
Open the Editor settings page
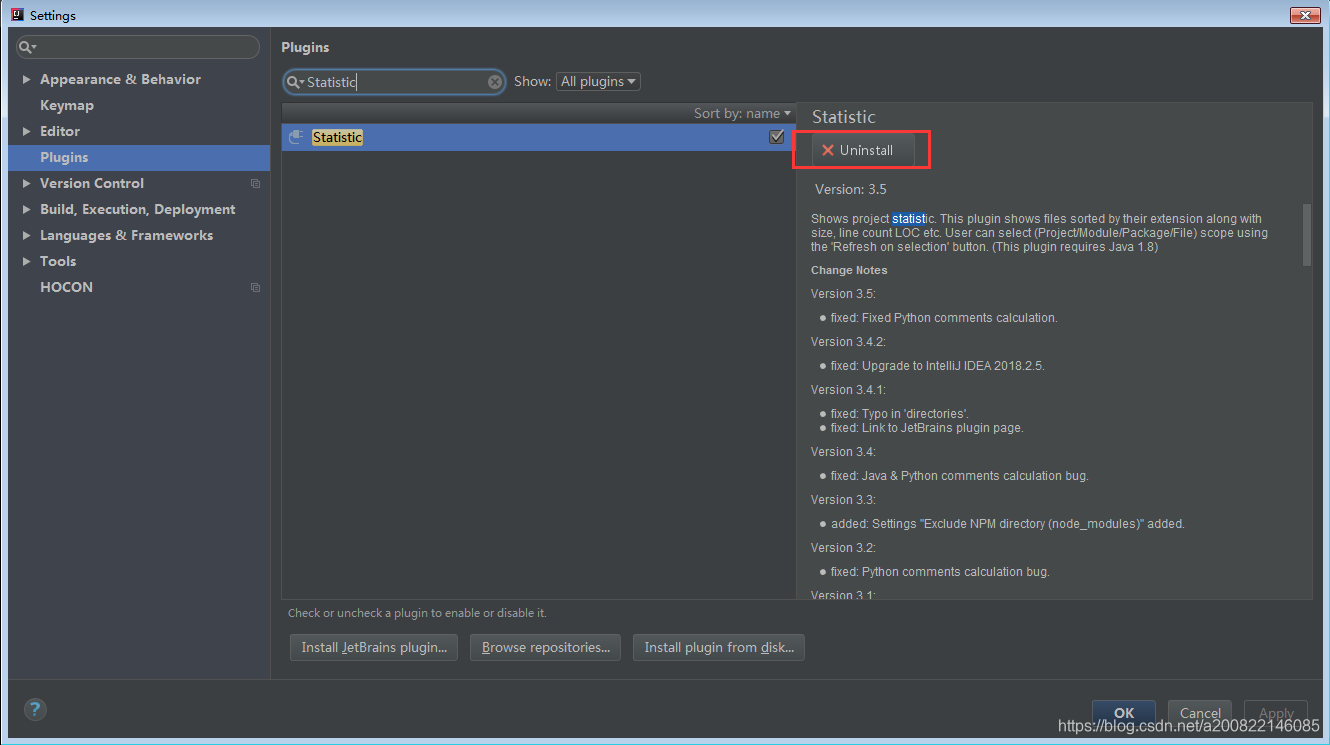pyautogui.click(x=60, y=131)
